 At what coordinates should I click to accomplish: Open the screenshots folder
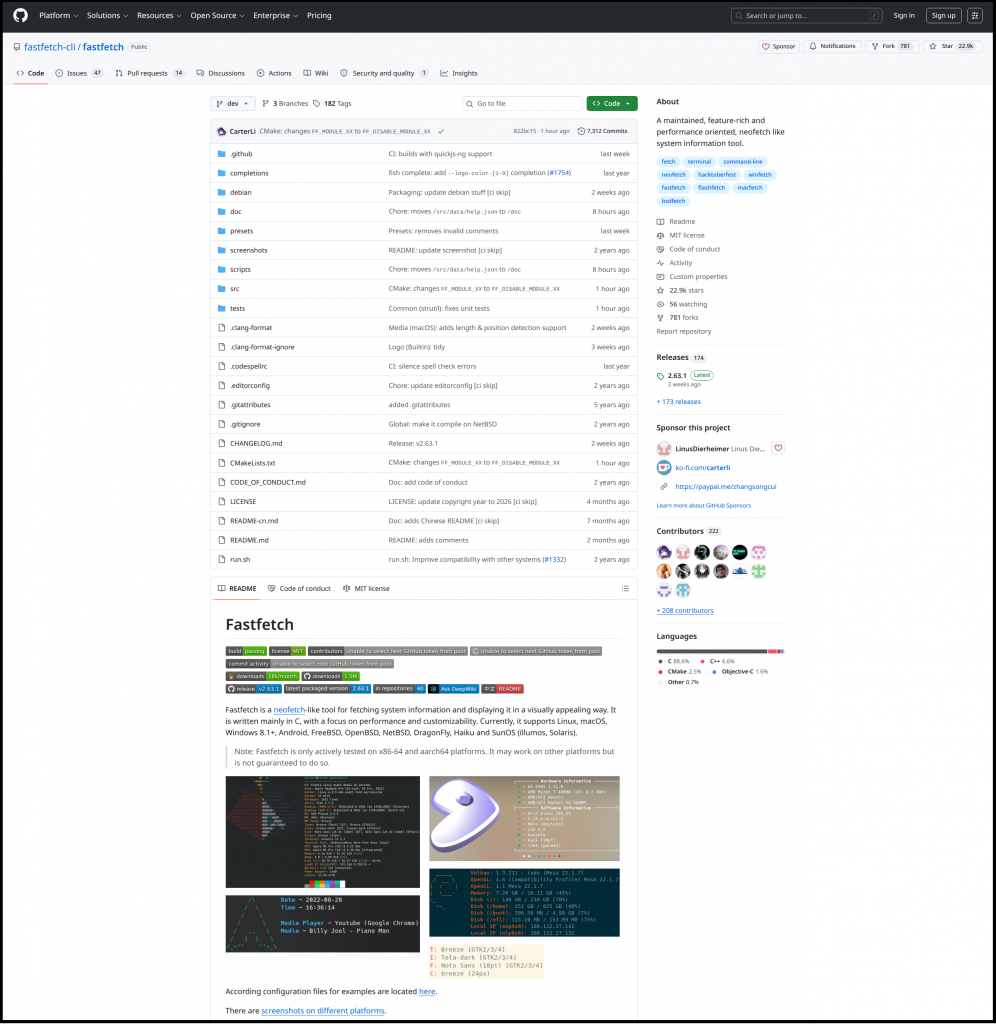(248, 250)
